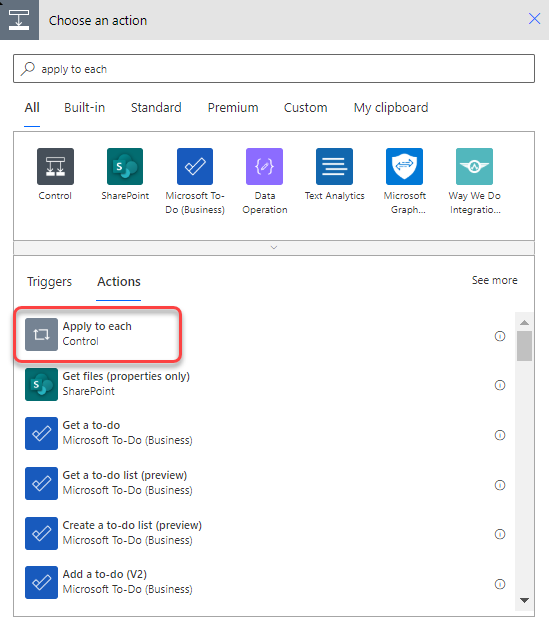Screen dimensions: 549x633
Task: Click the scrollbar up arrow in actions list
Action: 524,323
